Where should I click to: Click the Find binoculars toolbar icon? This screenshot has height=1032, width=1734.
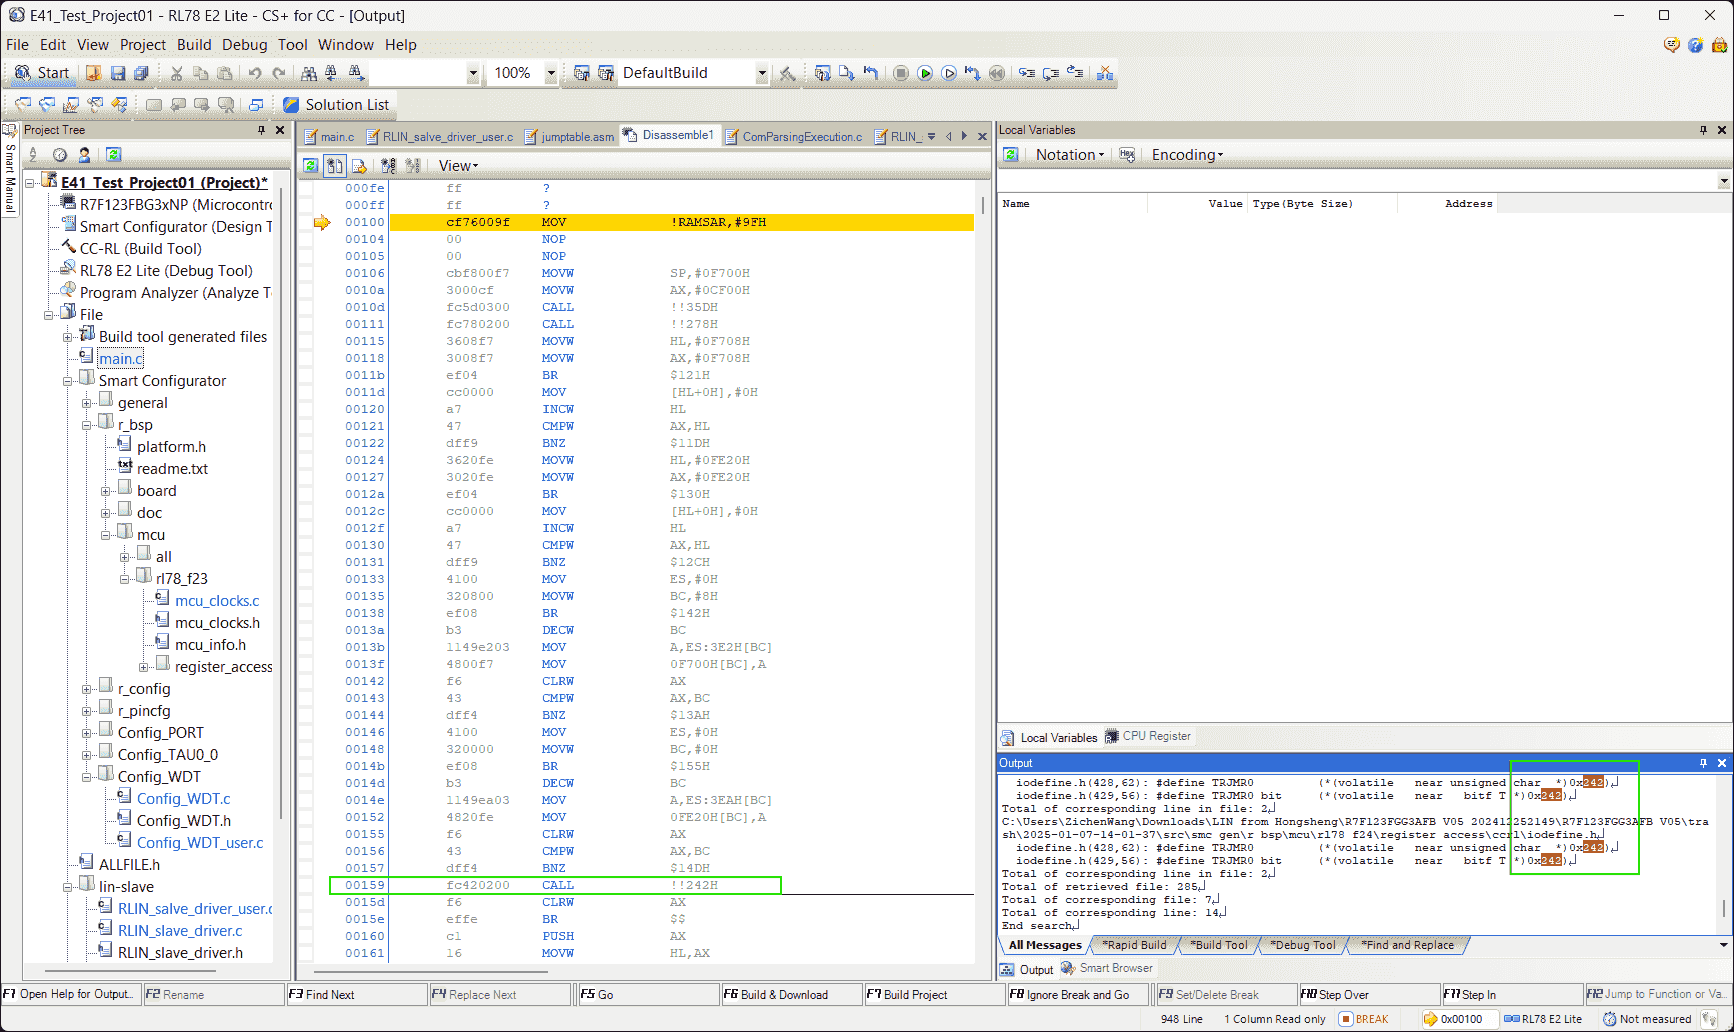click(309, 73)
